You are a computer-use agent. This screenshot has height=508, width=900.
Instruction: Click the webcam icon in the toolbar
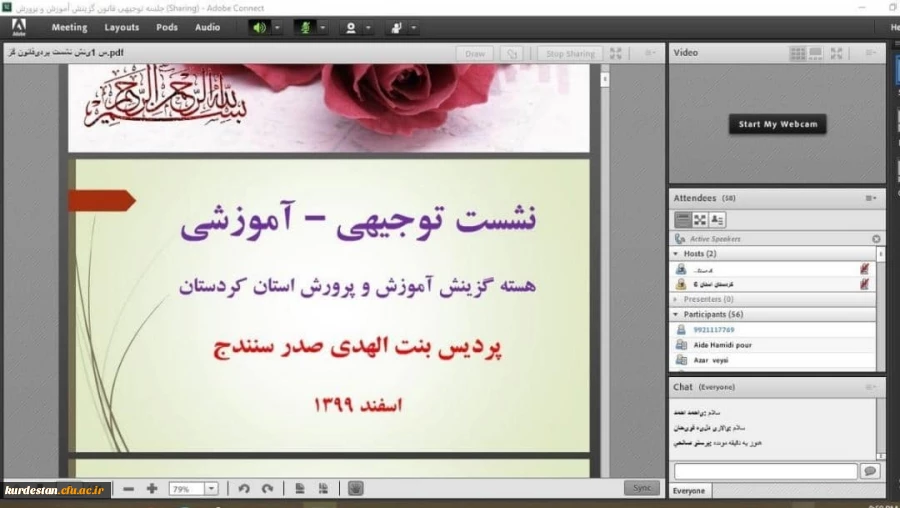[x=351, y=27]
